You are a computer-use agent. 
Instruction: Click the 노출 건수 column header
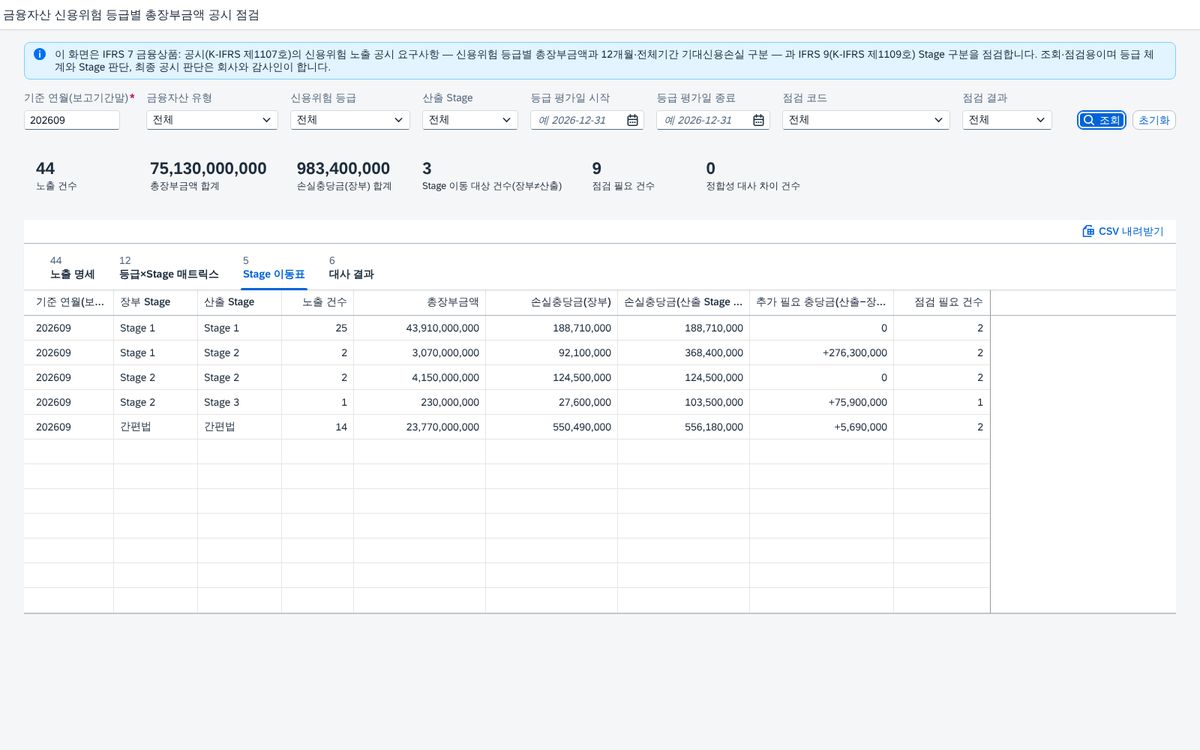[x=317, y=302]
